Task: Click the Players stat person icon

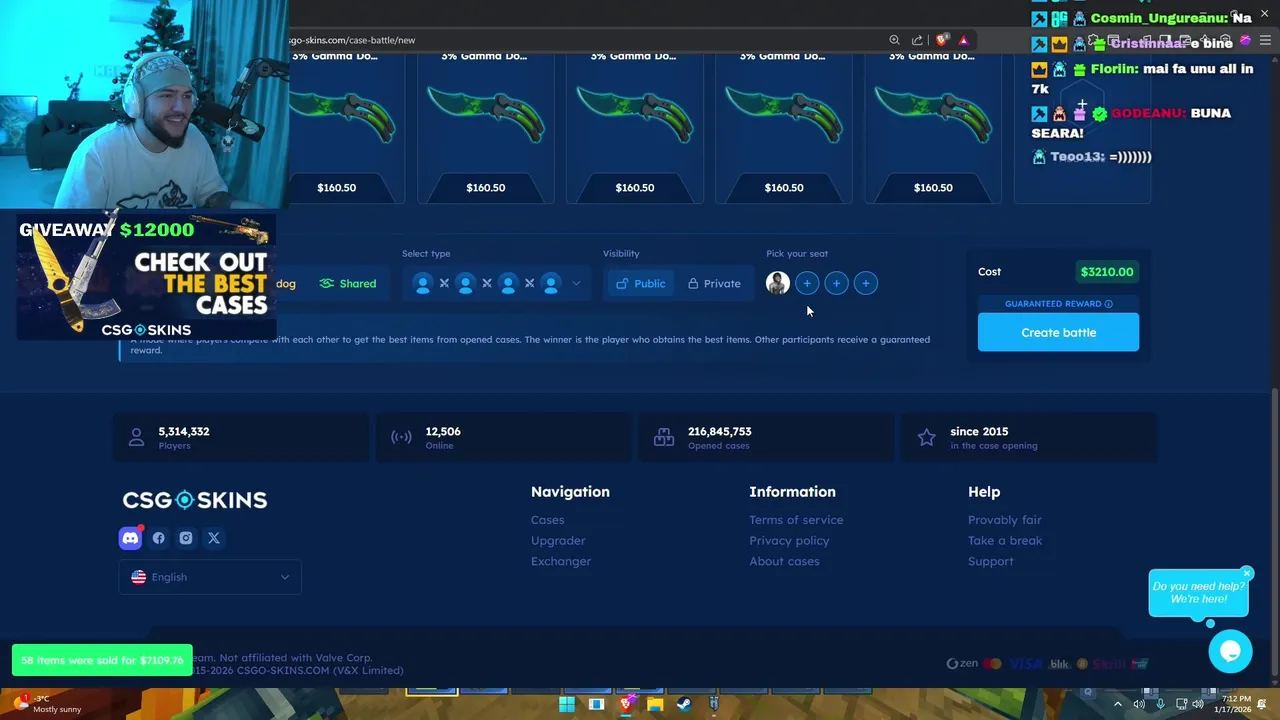Action: pos(136,437)
